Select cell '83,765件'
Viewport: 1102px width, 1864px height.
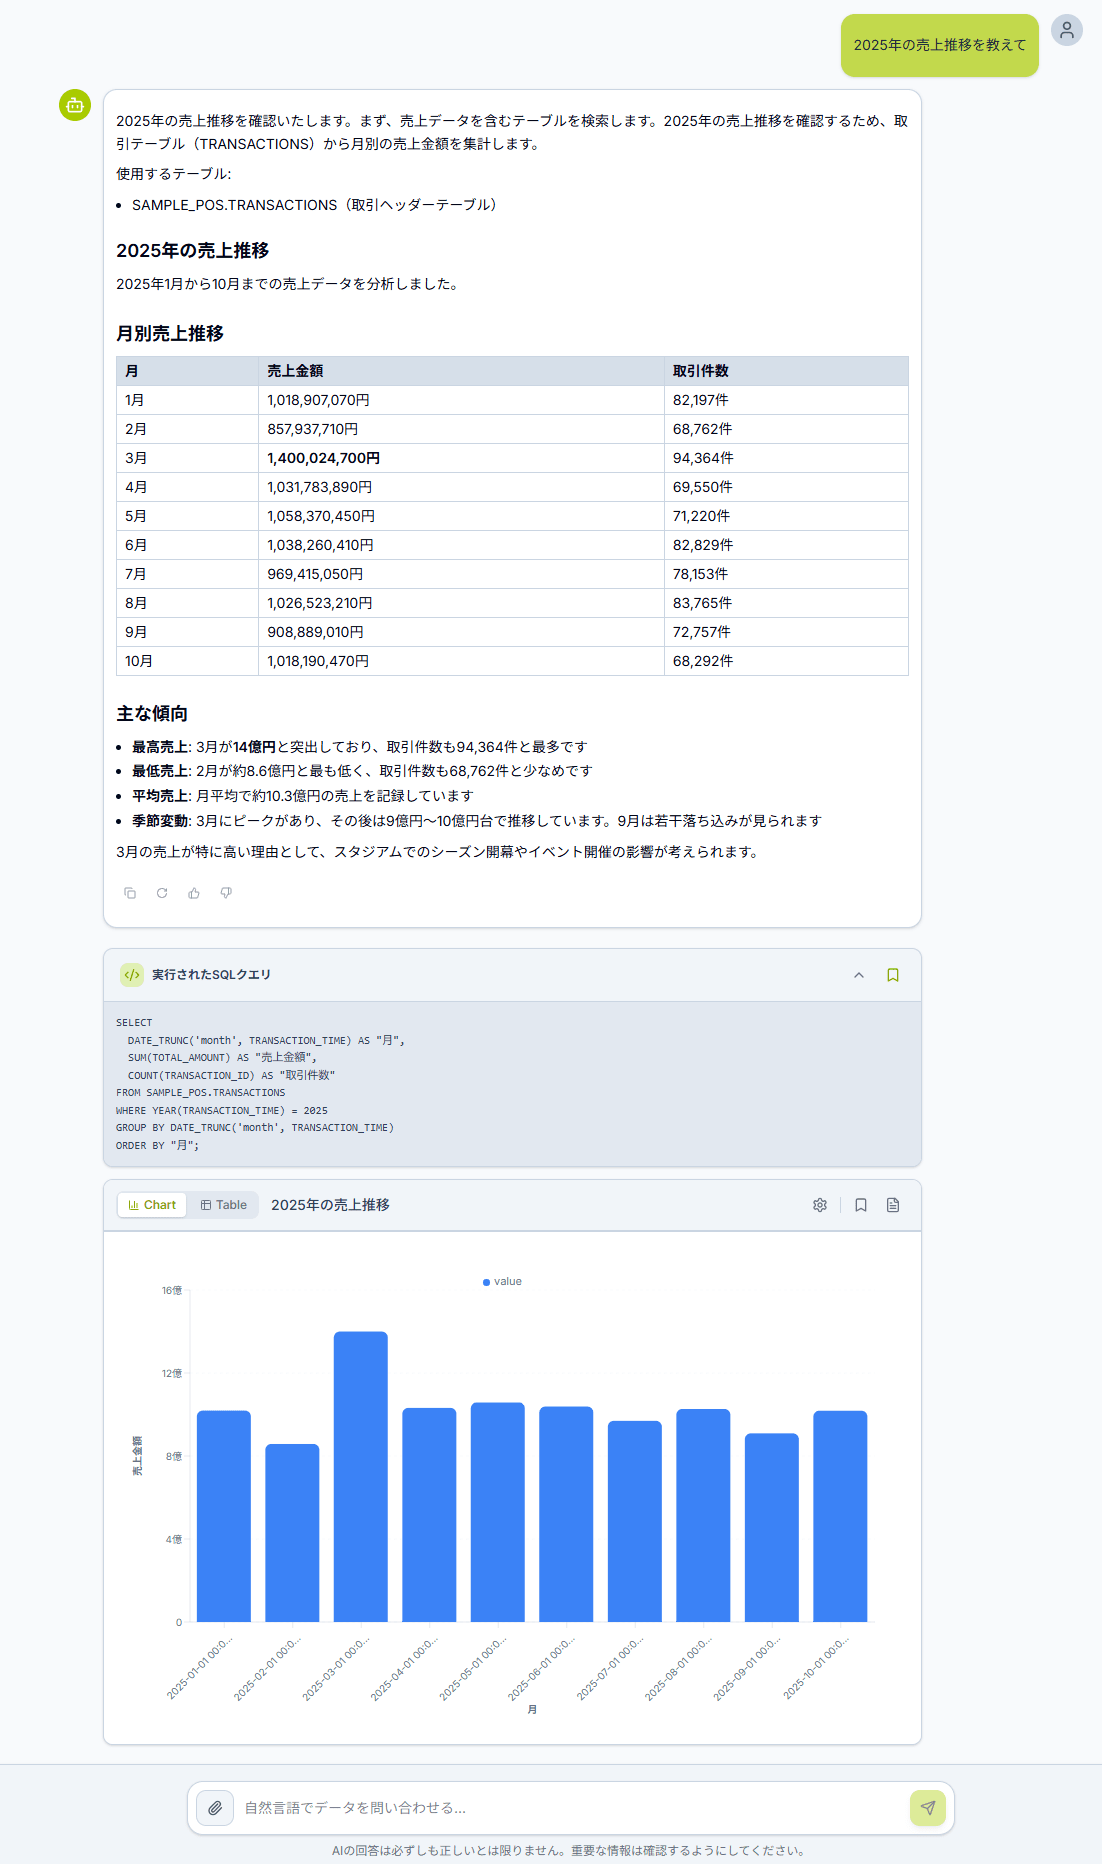(x=786, y=603)
